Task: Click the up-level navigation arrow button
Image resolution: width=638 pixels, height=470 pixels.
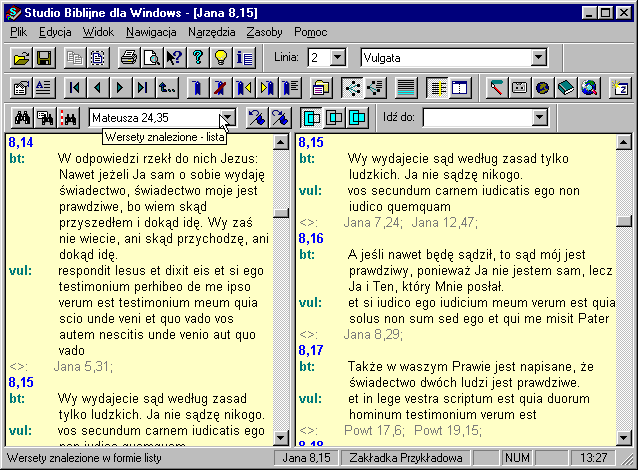Action: (x=166, y=87)
